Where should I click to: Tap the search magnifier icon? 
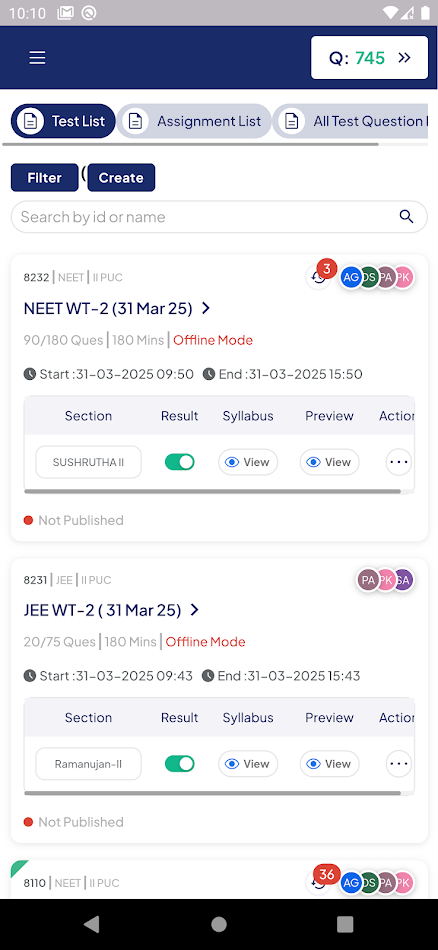coord(406,216)
